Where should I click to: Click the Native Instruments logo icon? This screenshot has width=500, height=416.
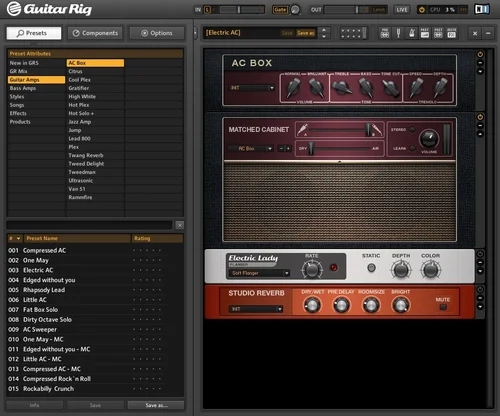(482, 9)
